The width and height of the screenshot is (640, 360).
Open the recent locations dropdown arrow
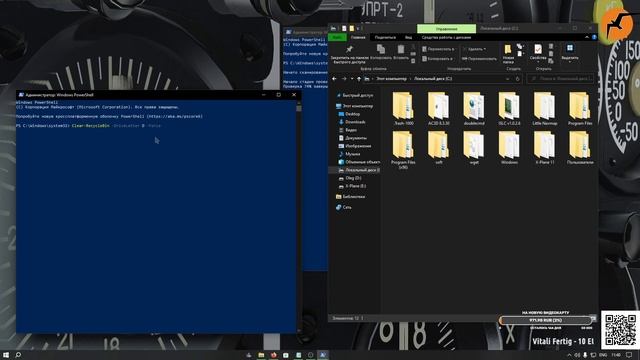(x=352, y=79)
